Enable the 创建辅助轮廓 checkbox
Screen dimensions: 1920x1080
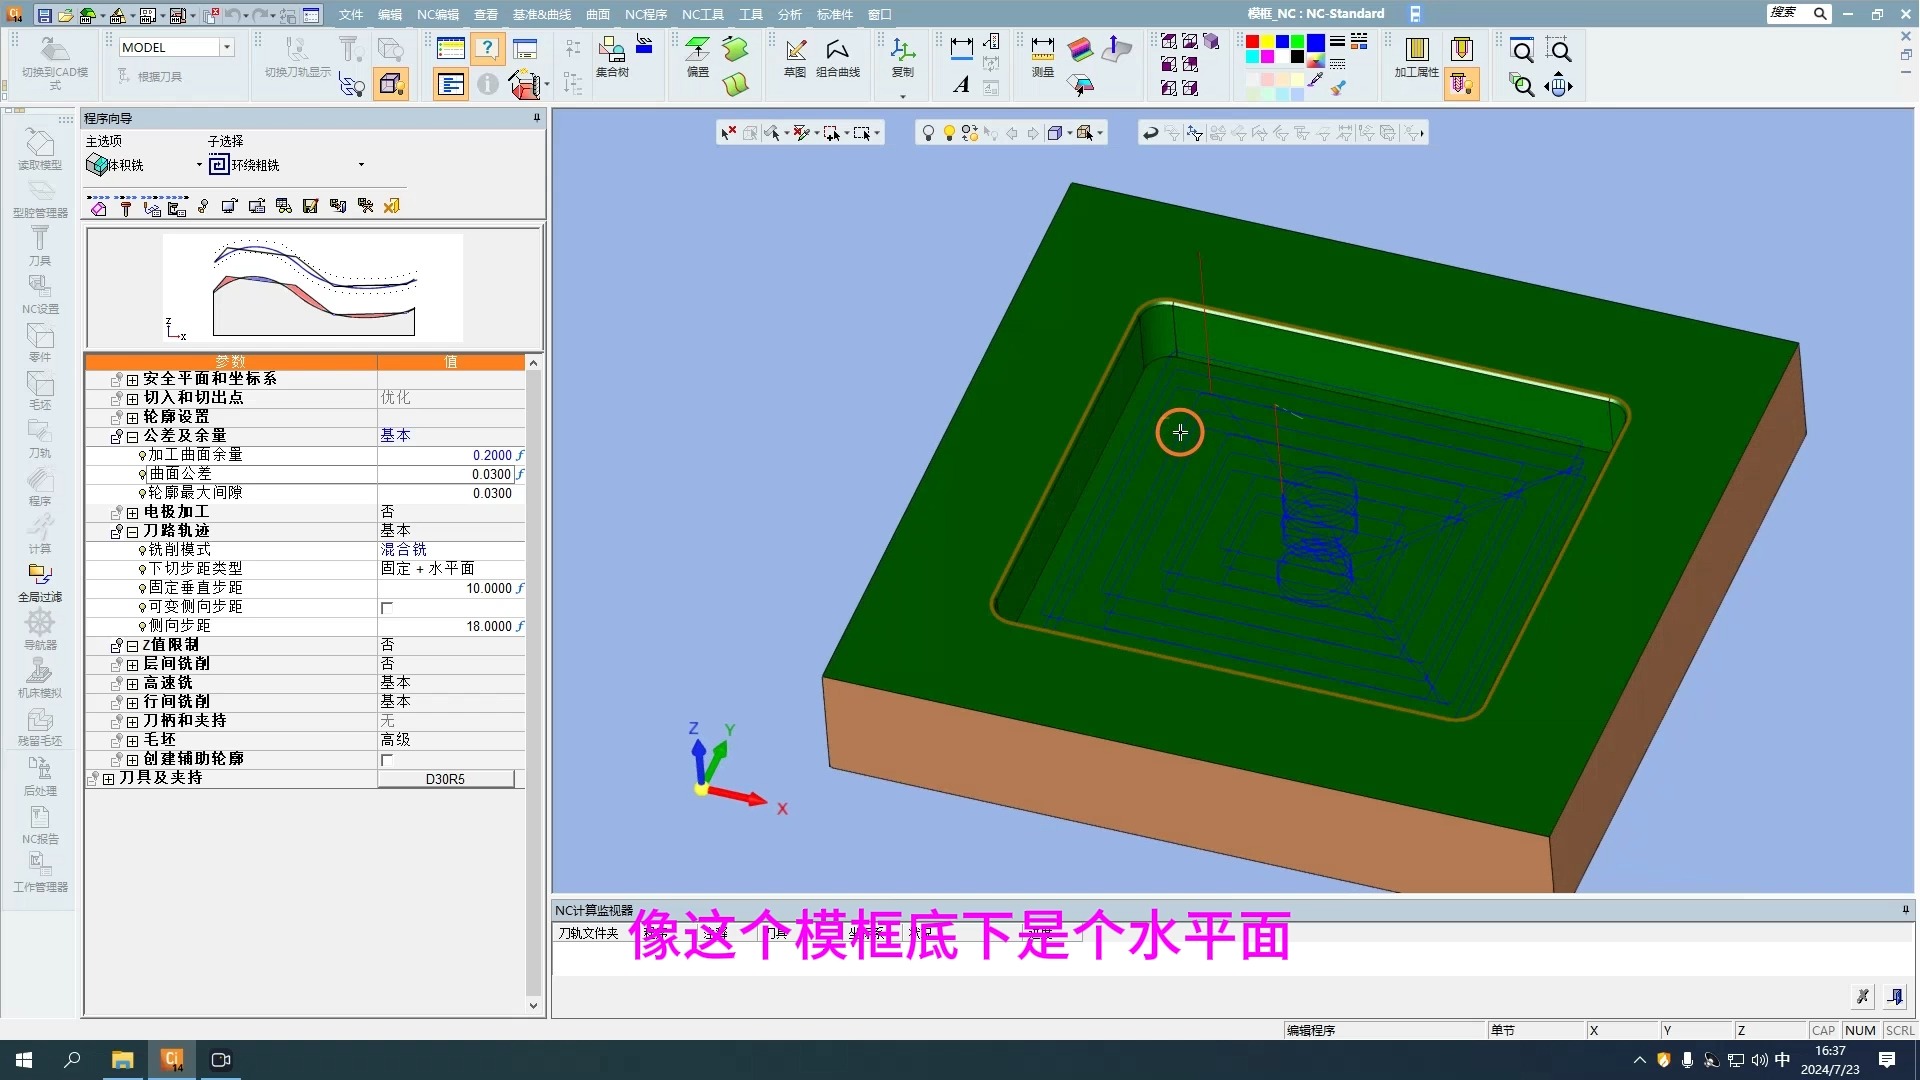tap(387, 760)
